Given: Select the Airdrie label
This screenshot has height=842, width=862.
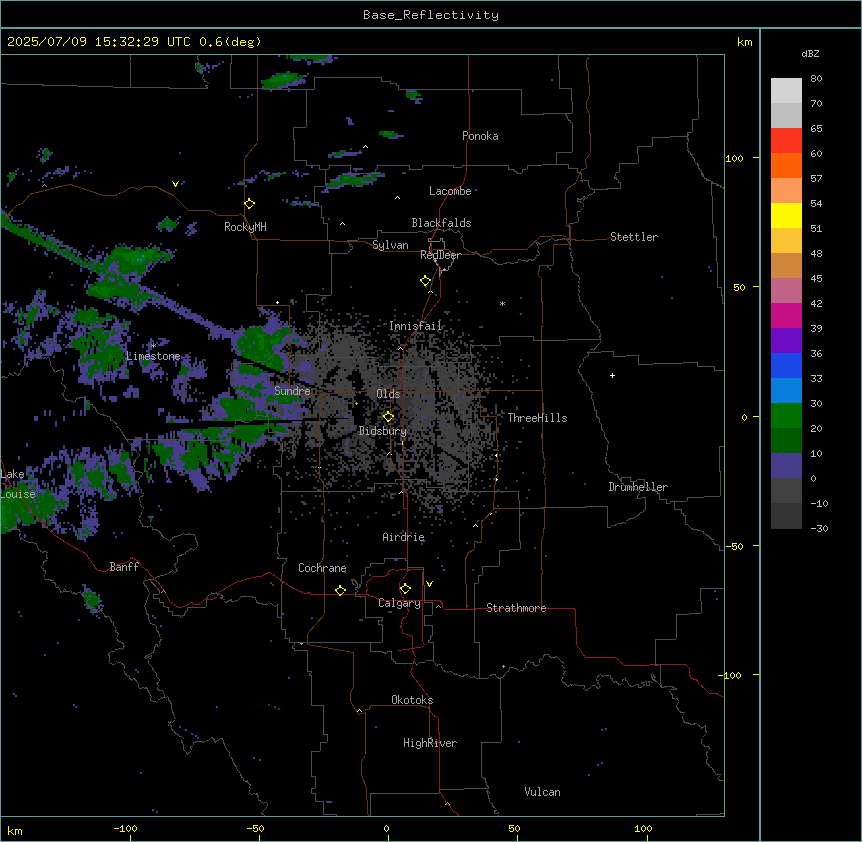Looking at the screenshot, I should (x=404, y=537).
